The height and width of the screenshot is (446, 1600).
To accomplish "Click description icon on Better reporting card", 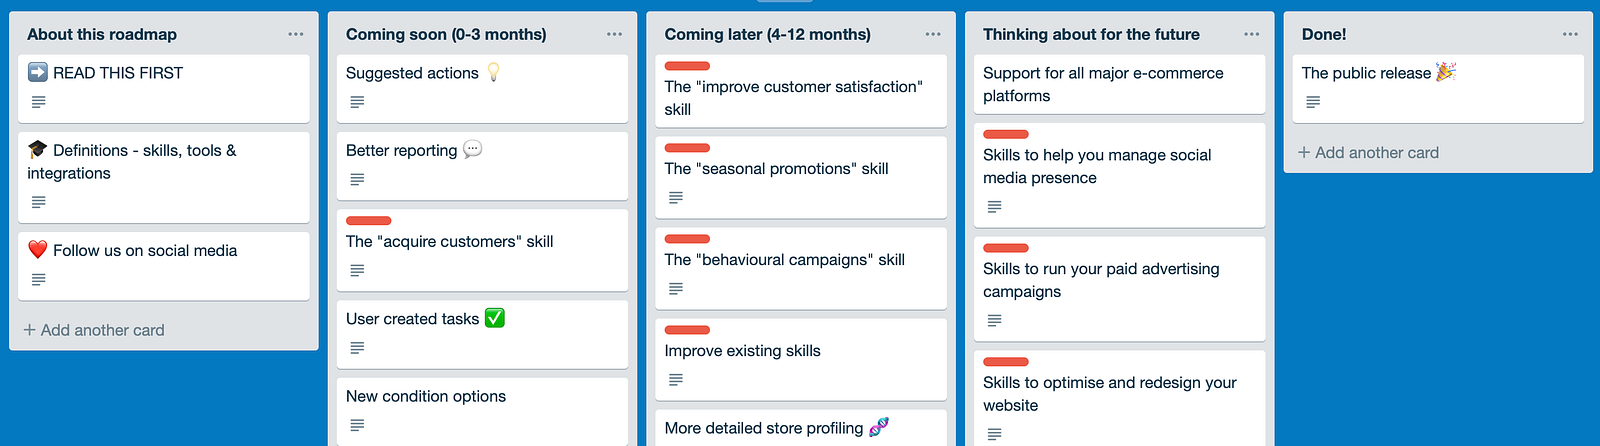I will point(357,180).
